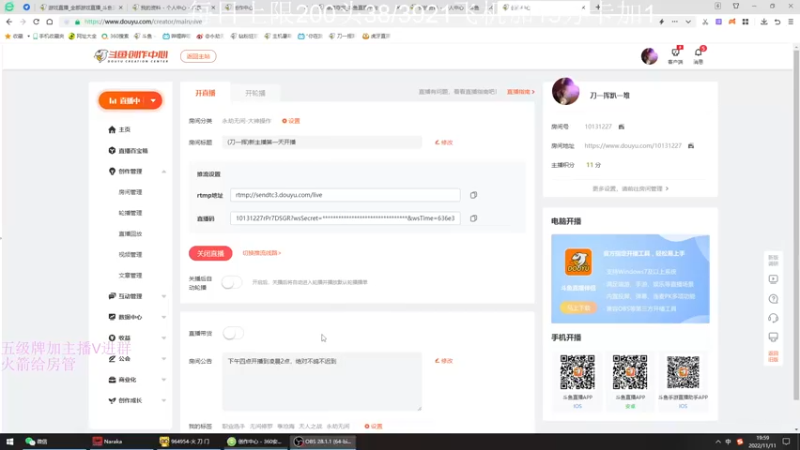The image size is (800, 450).
Task: Click the 返回旧版 floating link
Action: [773, 356]
